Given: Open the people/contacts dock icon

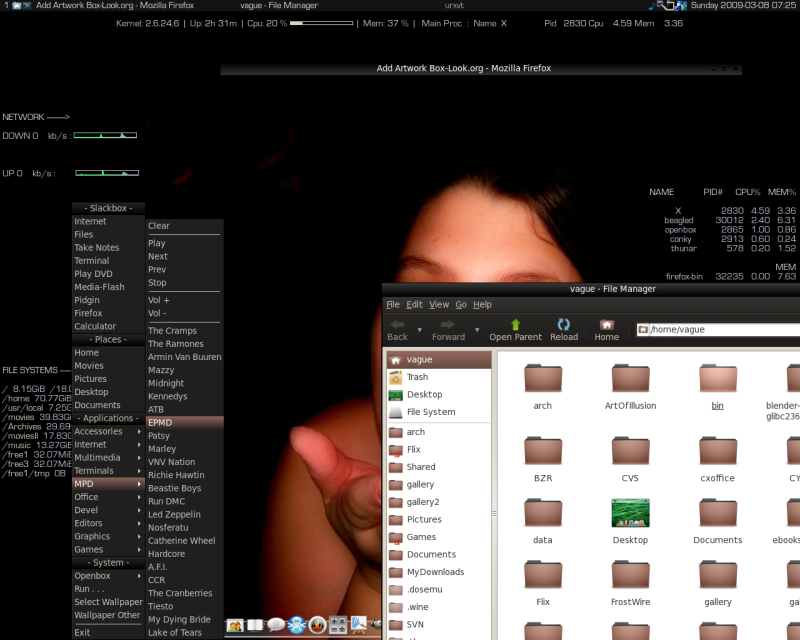Looking at the screenshot, I should pyautogui.click(x=235, y=625).
